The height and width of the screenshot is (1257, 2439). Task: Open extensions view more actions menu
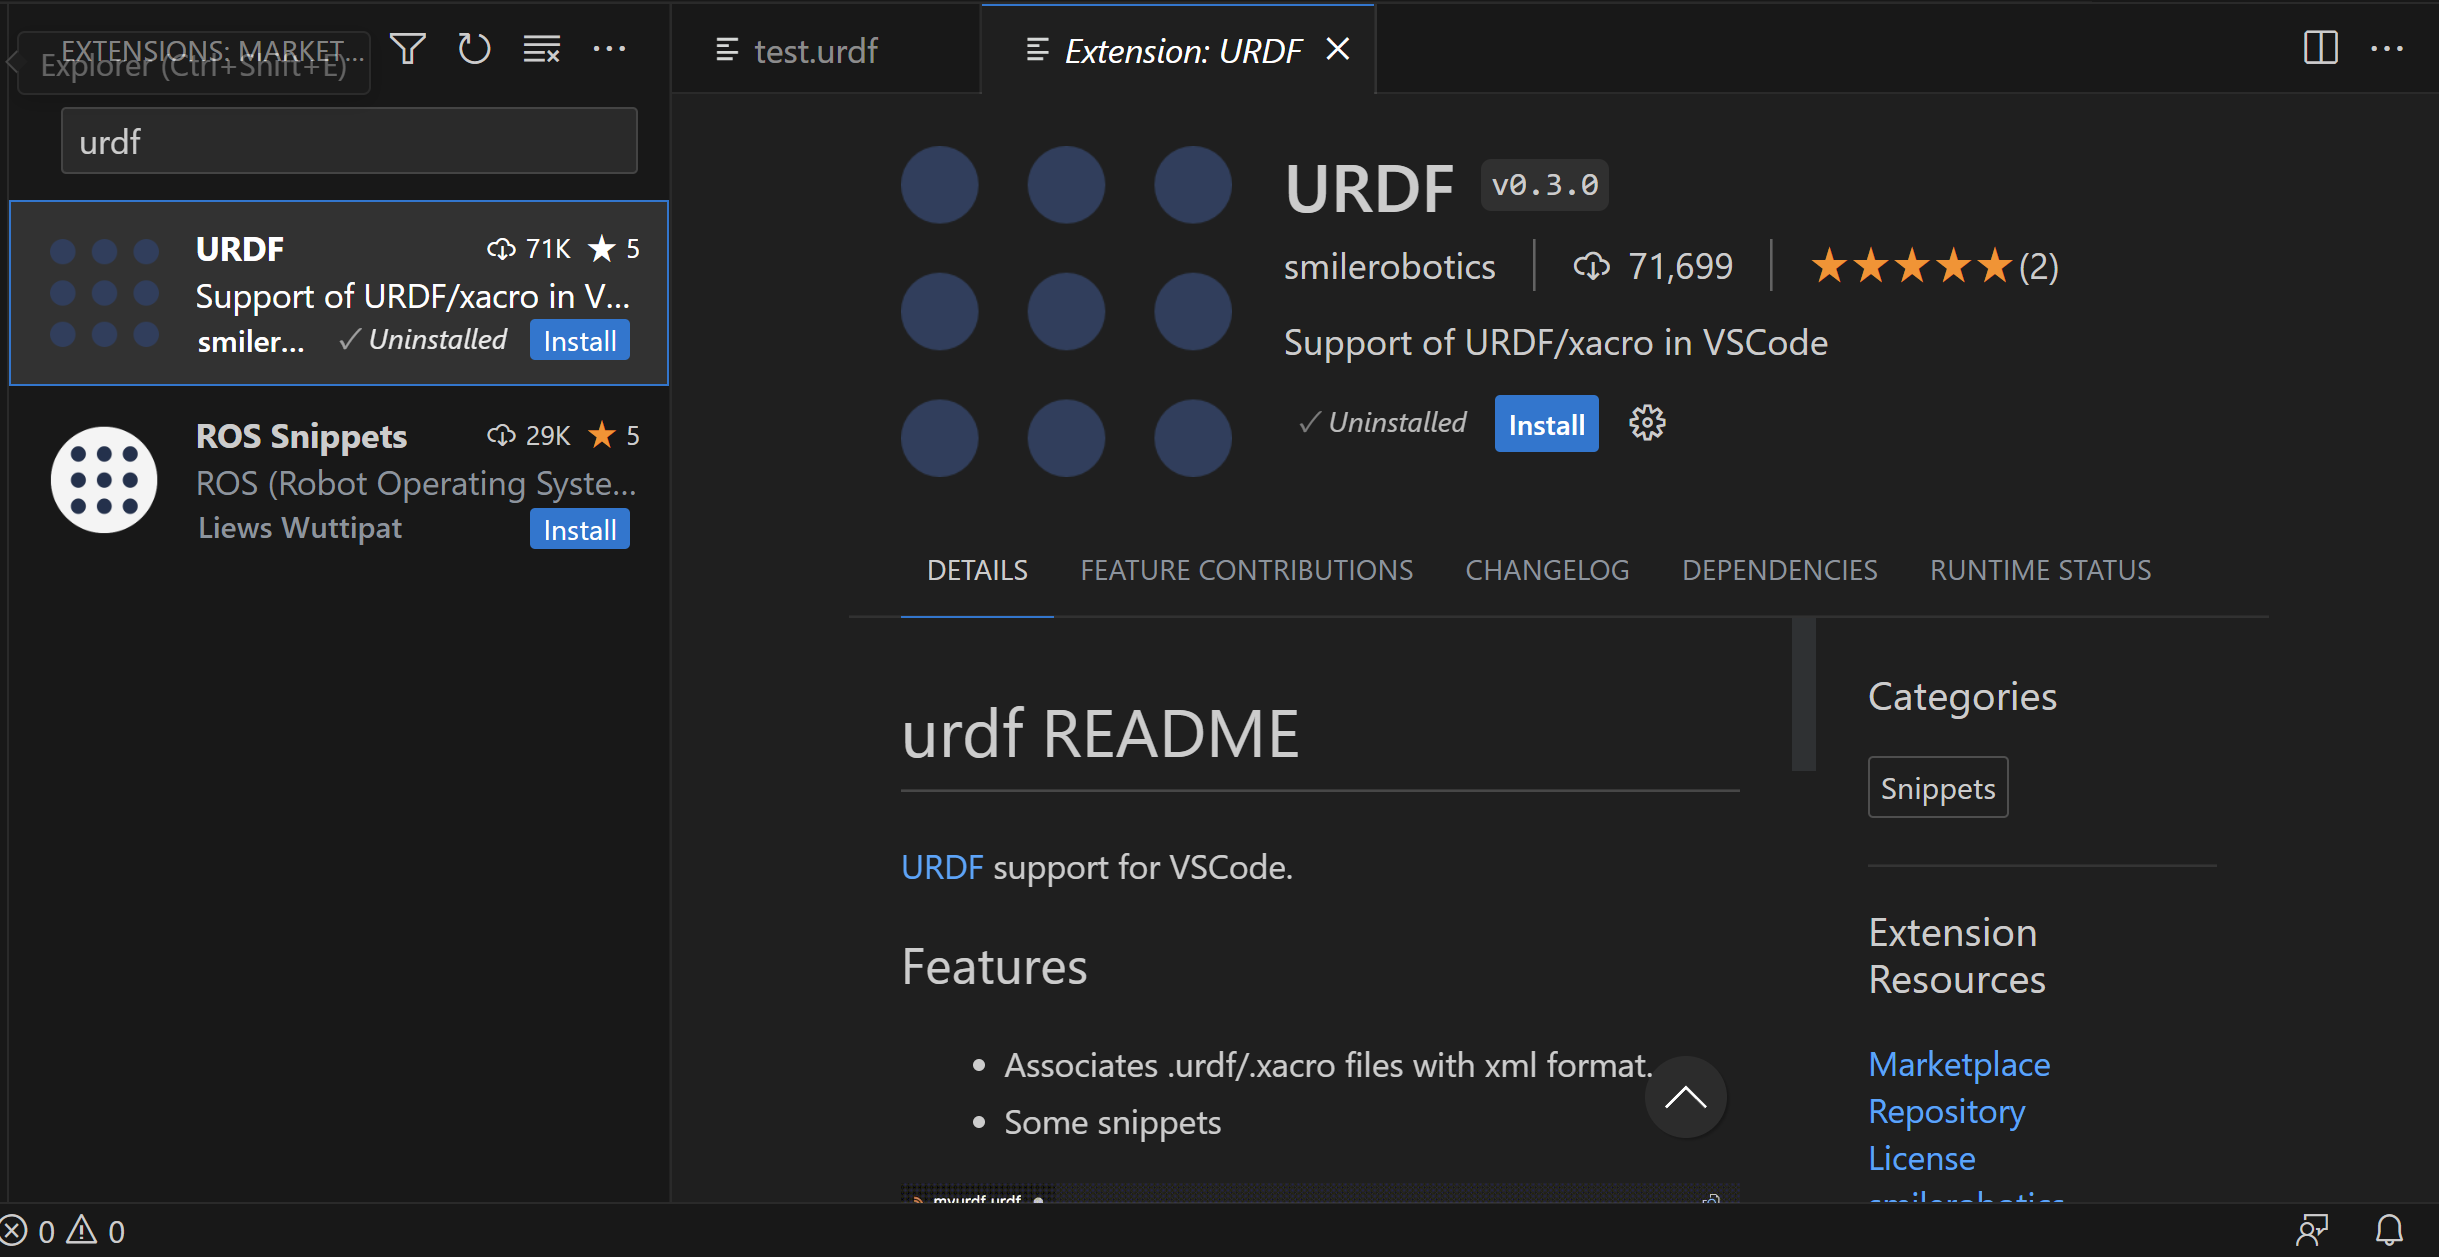(609, 49)
